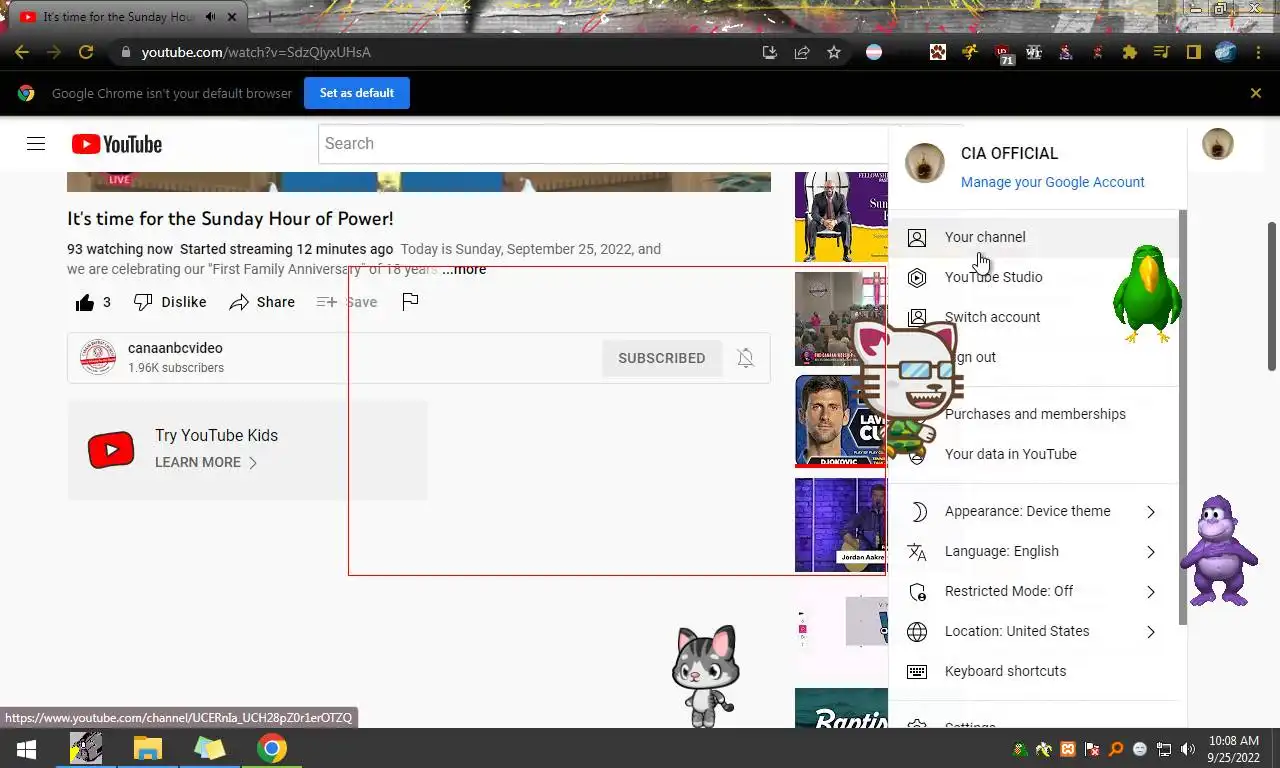
Task: Dislike the Sunday Hour of Power video
Action: pos(170,302)
